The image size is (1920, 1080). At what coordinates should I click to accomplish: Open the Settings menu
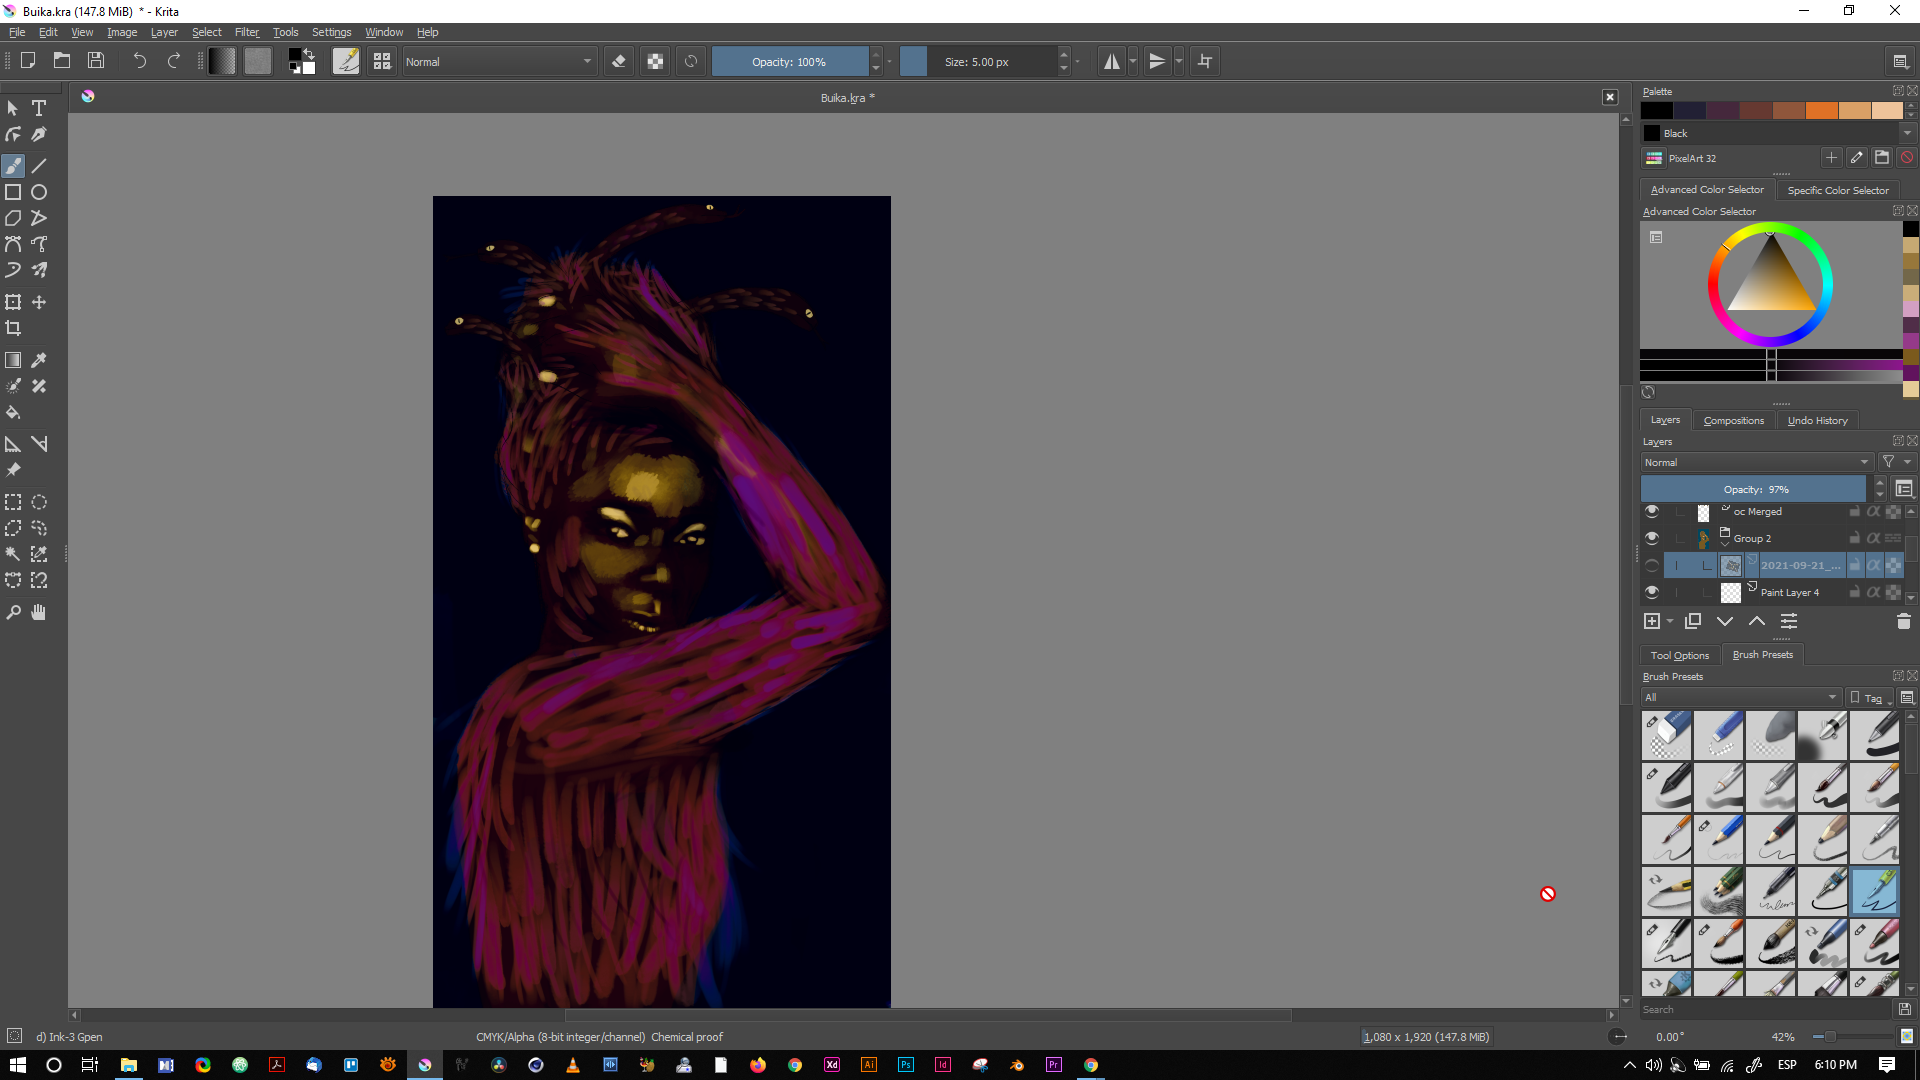(x=331, y=32)
